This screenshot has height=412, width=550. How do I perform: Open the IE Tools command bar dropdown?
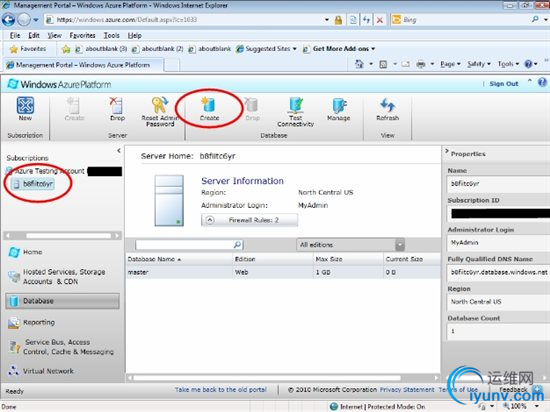[508, 64]
